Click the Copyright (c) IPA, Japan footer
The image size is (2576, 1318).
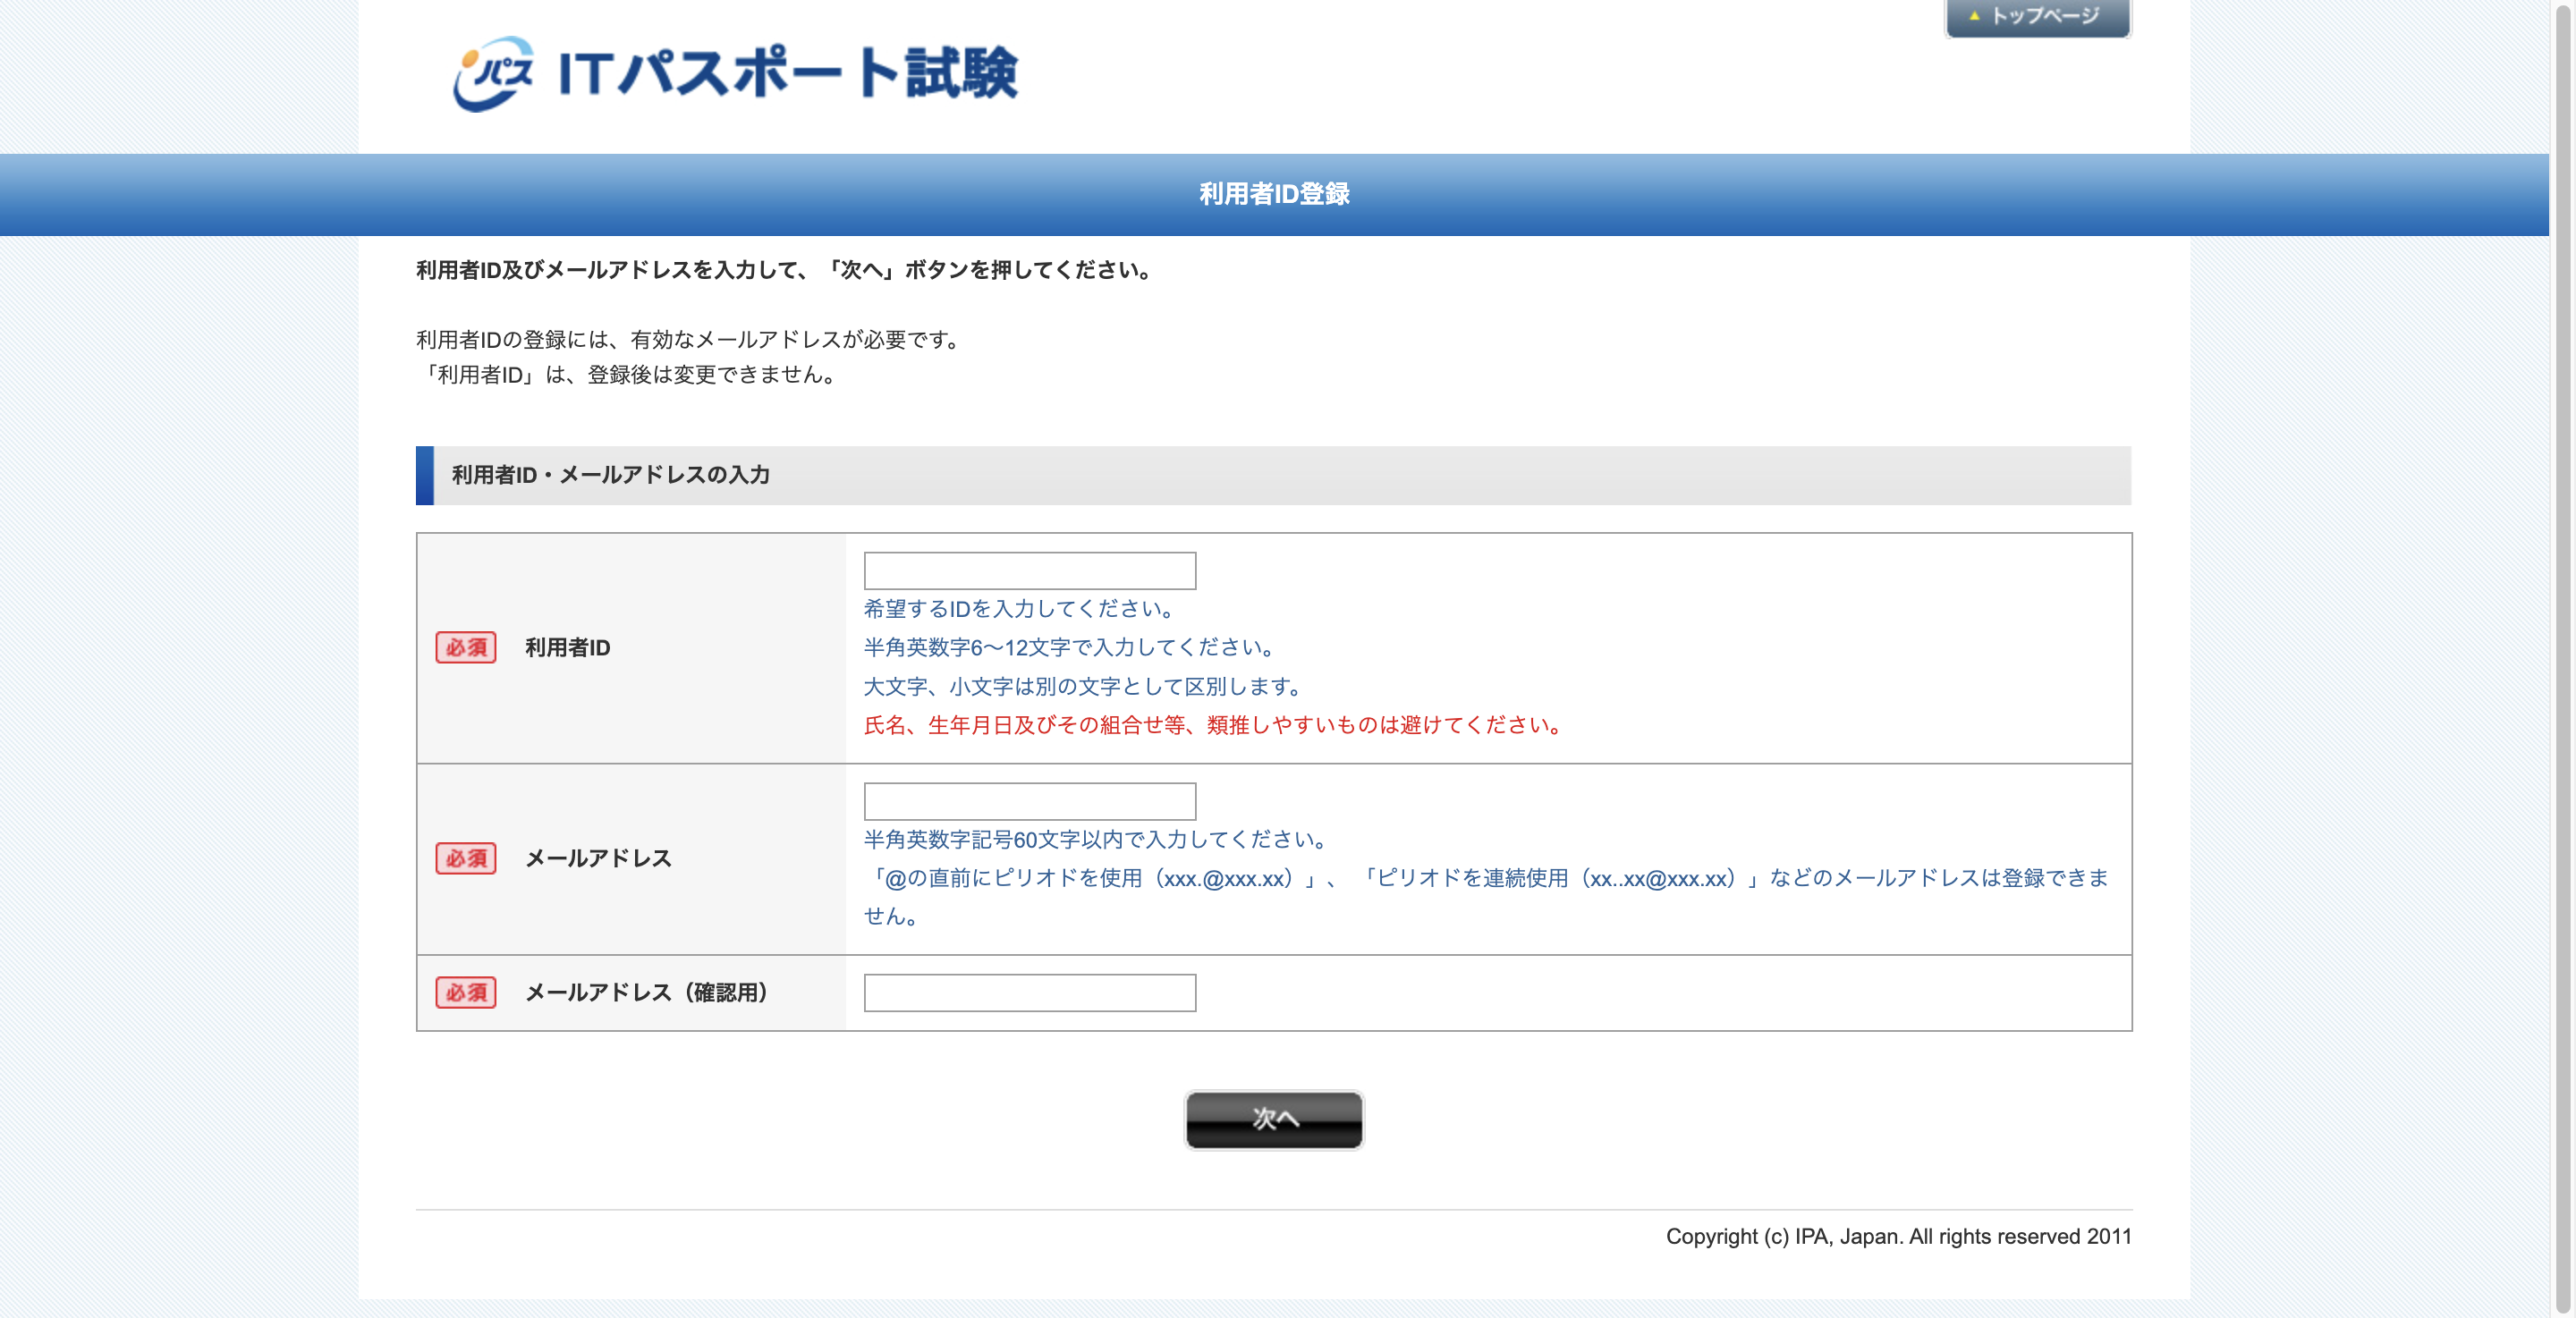coord(1898,1236)
